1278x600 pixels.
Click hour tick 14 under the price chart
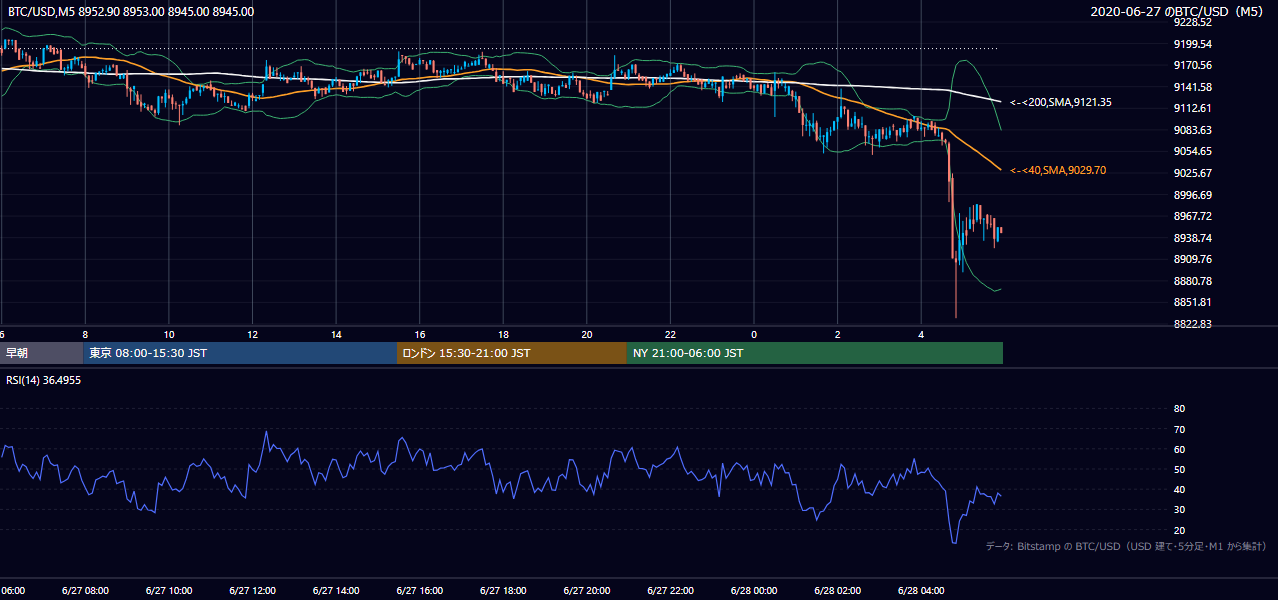coord(336,334)
